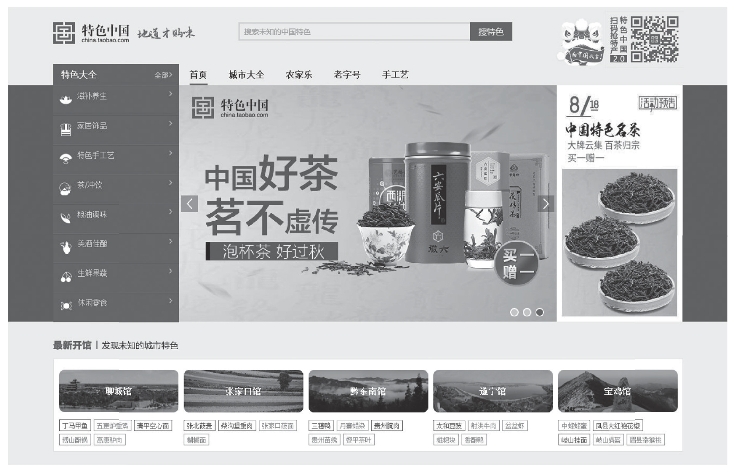Click the 搜特色 search button

coord(491,32)
